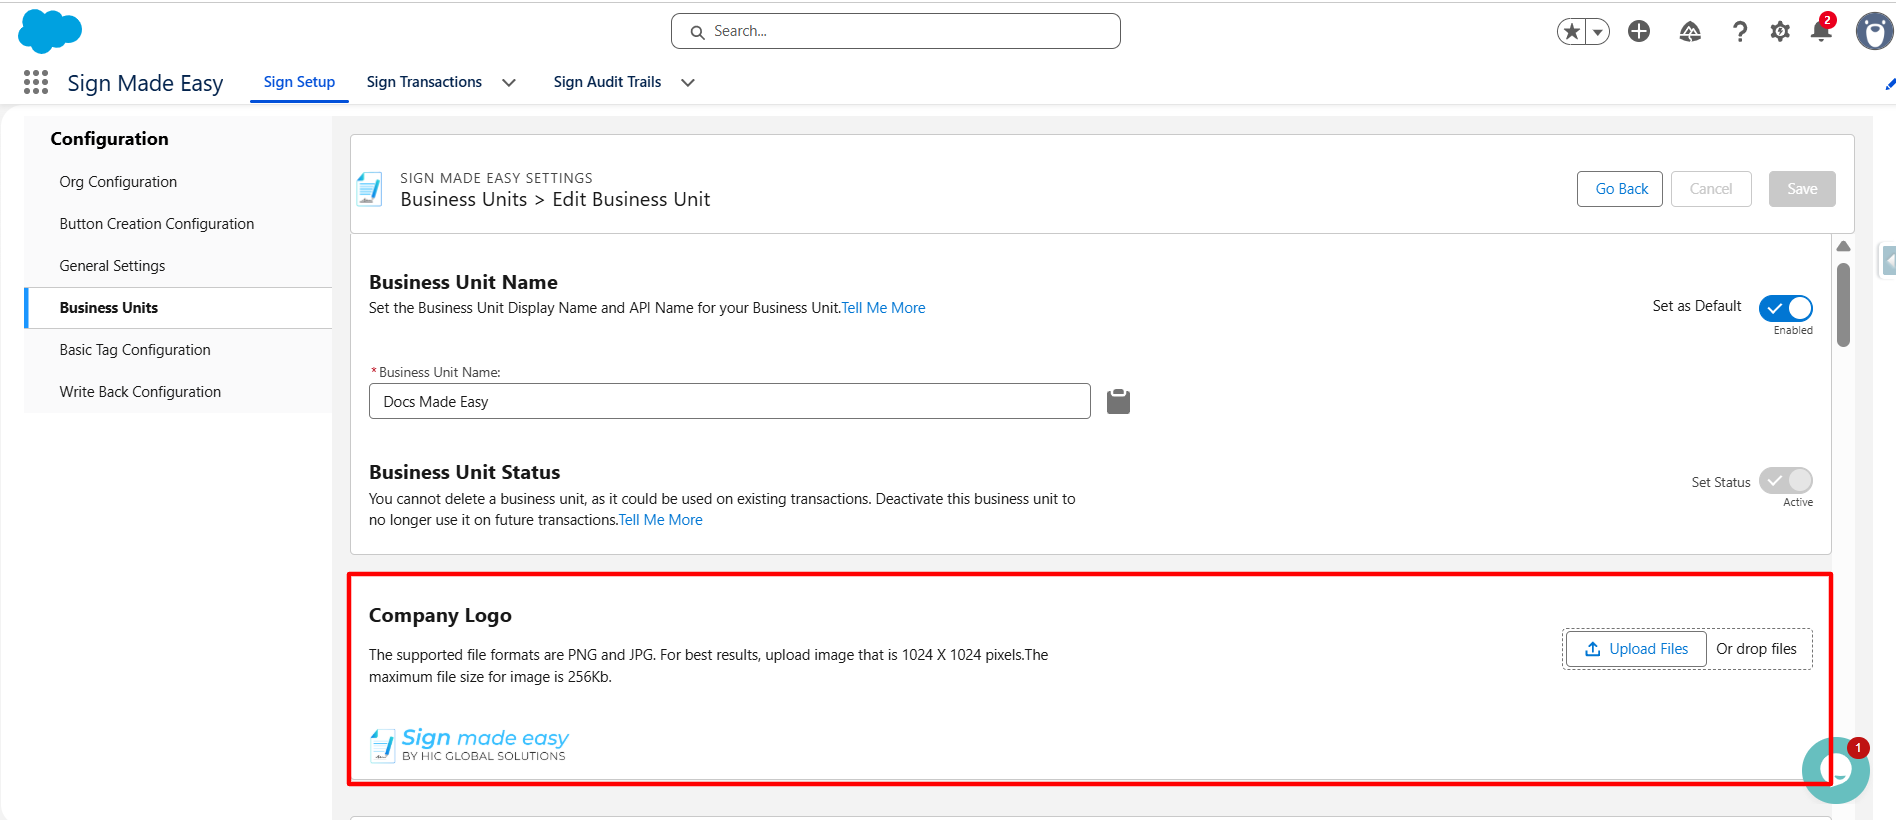This screenshot has width=1896, height=820.
Task: Click Tell Me More under Business Unit Name
Action: (x=883, y=308)
